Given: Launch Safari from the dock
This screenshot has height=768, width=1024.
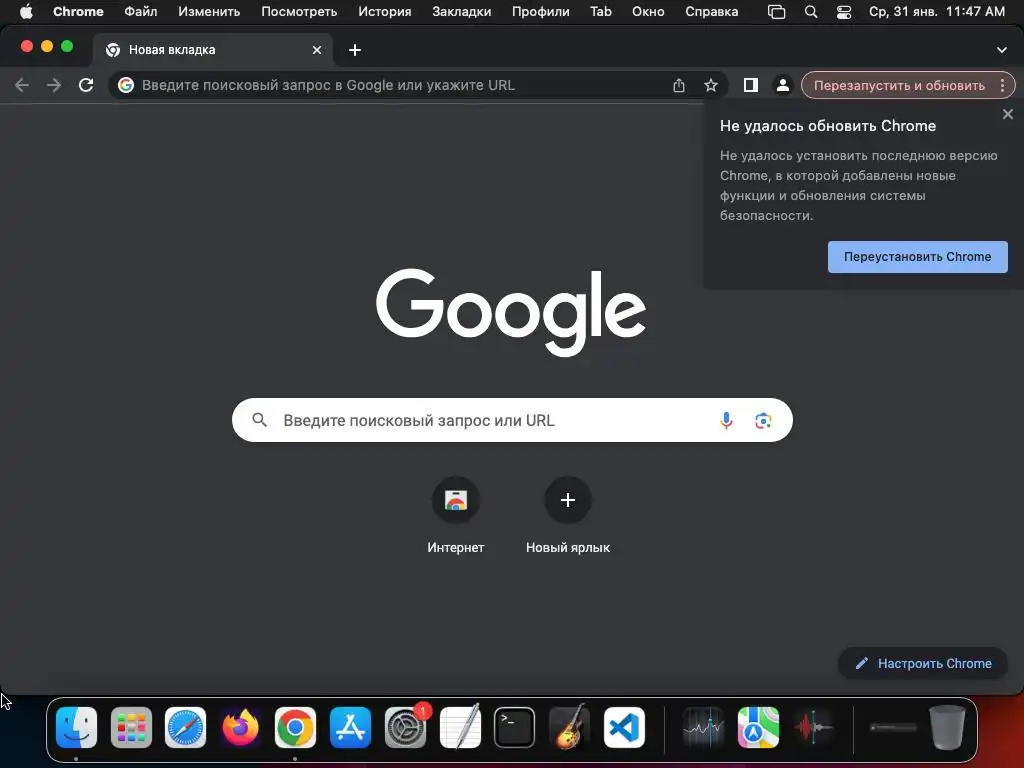Looking at the screenshot, I should click(x=185, y=728).
